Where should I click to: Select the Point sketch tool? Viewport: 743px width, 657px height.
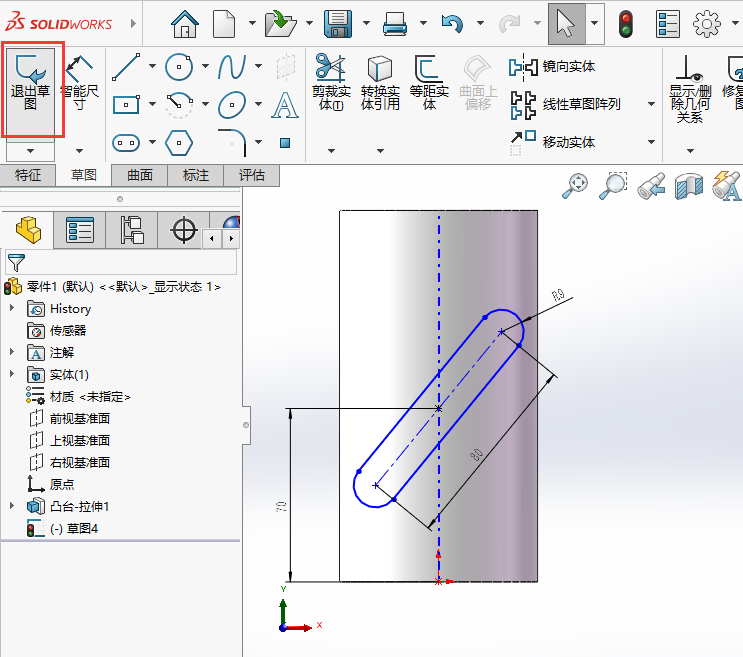click(285, 143)
